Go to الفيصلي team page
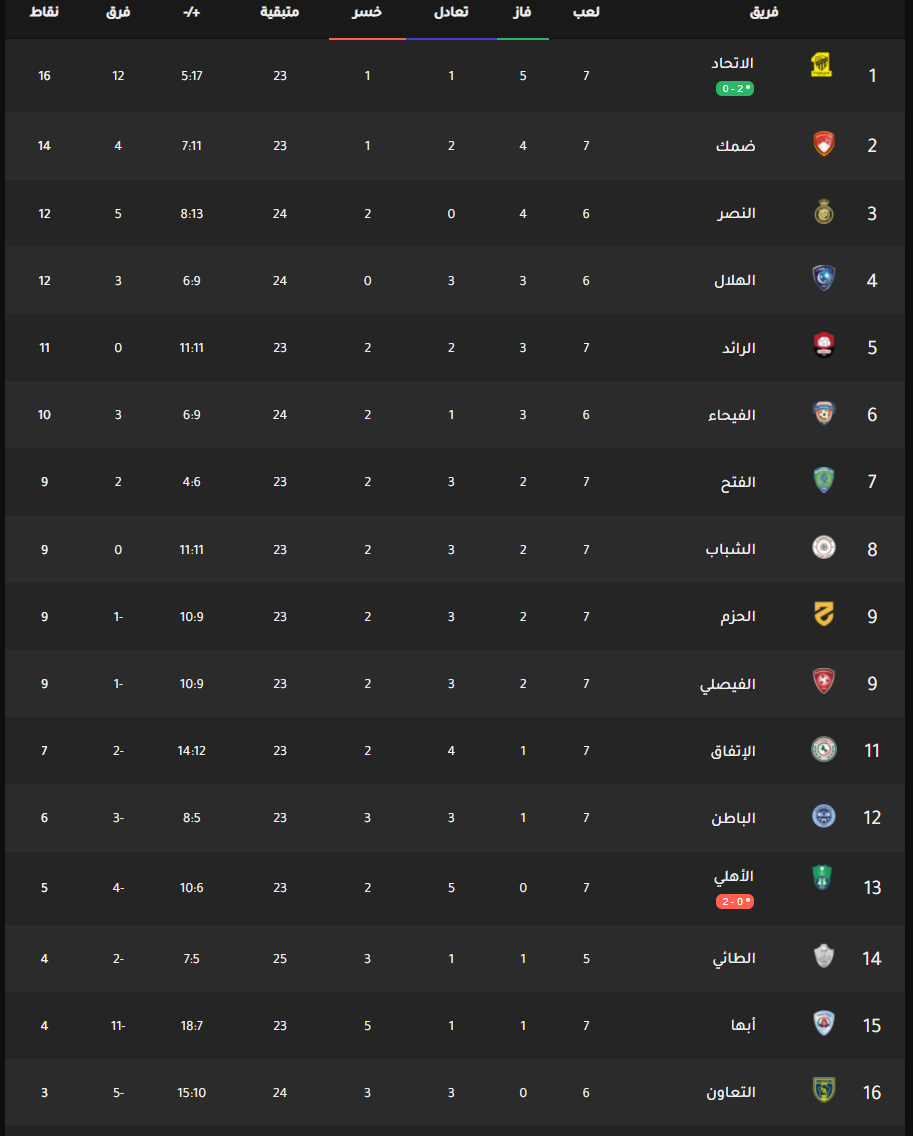This screenshot has width=913, height=1136. (728, 684)
